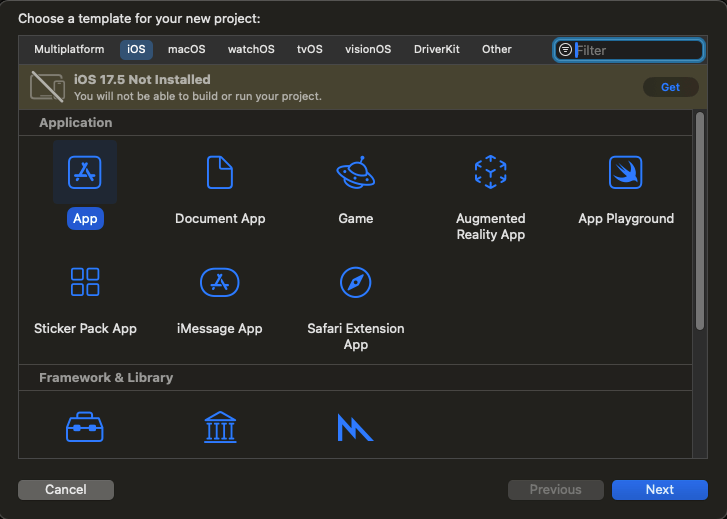Viewport: 727px width, 519px height.
Task: Choose the App Playground swift icon
Action: click(x=626, y=173)
